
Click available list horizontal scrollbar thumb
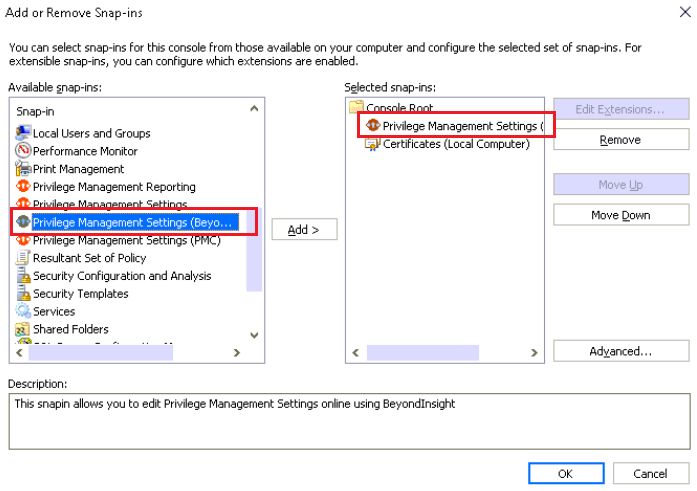[101, 353]
